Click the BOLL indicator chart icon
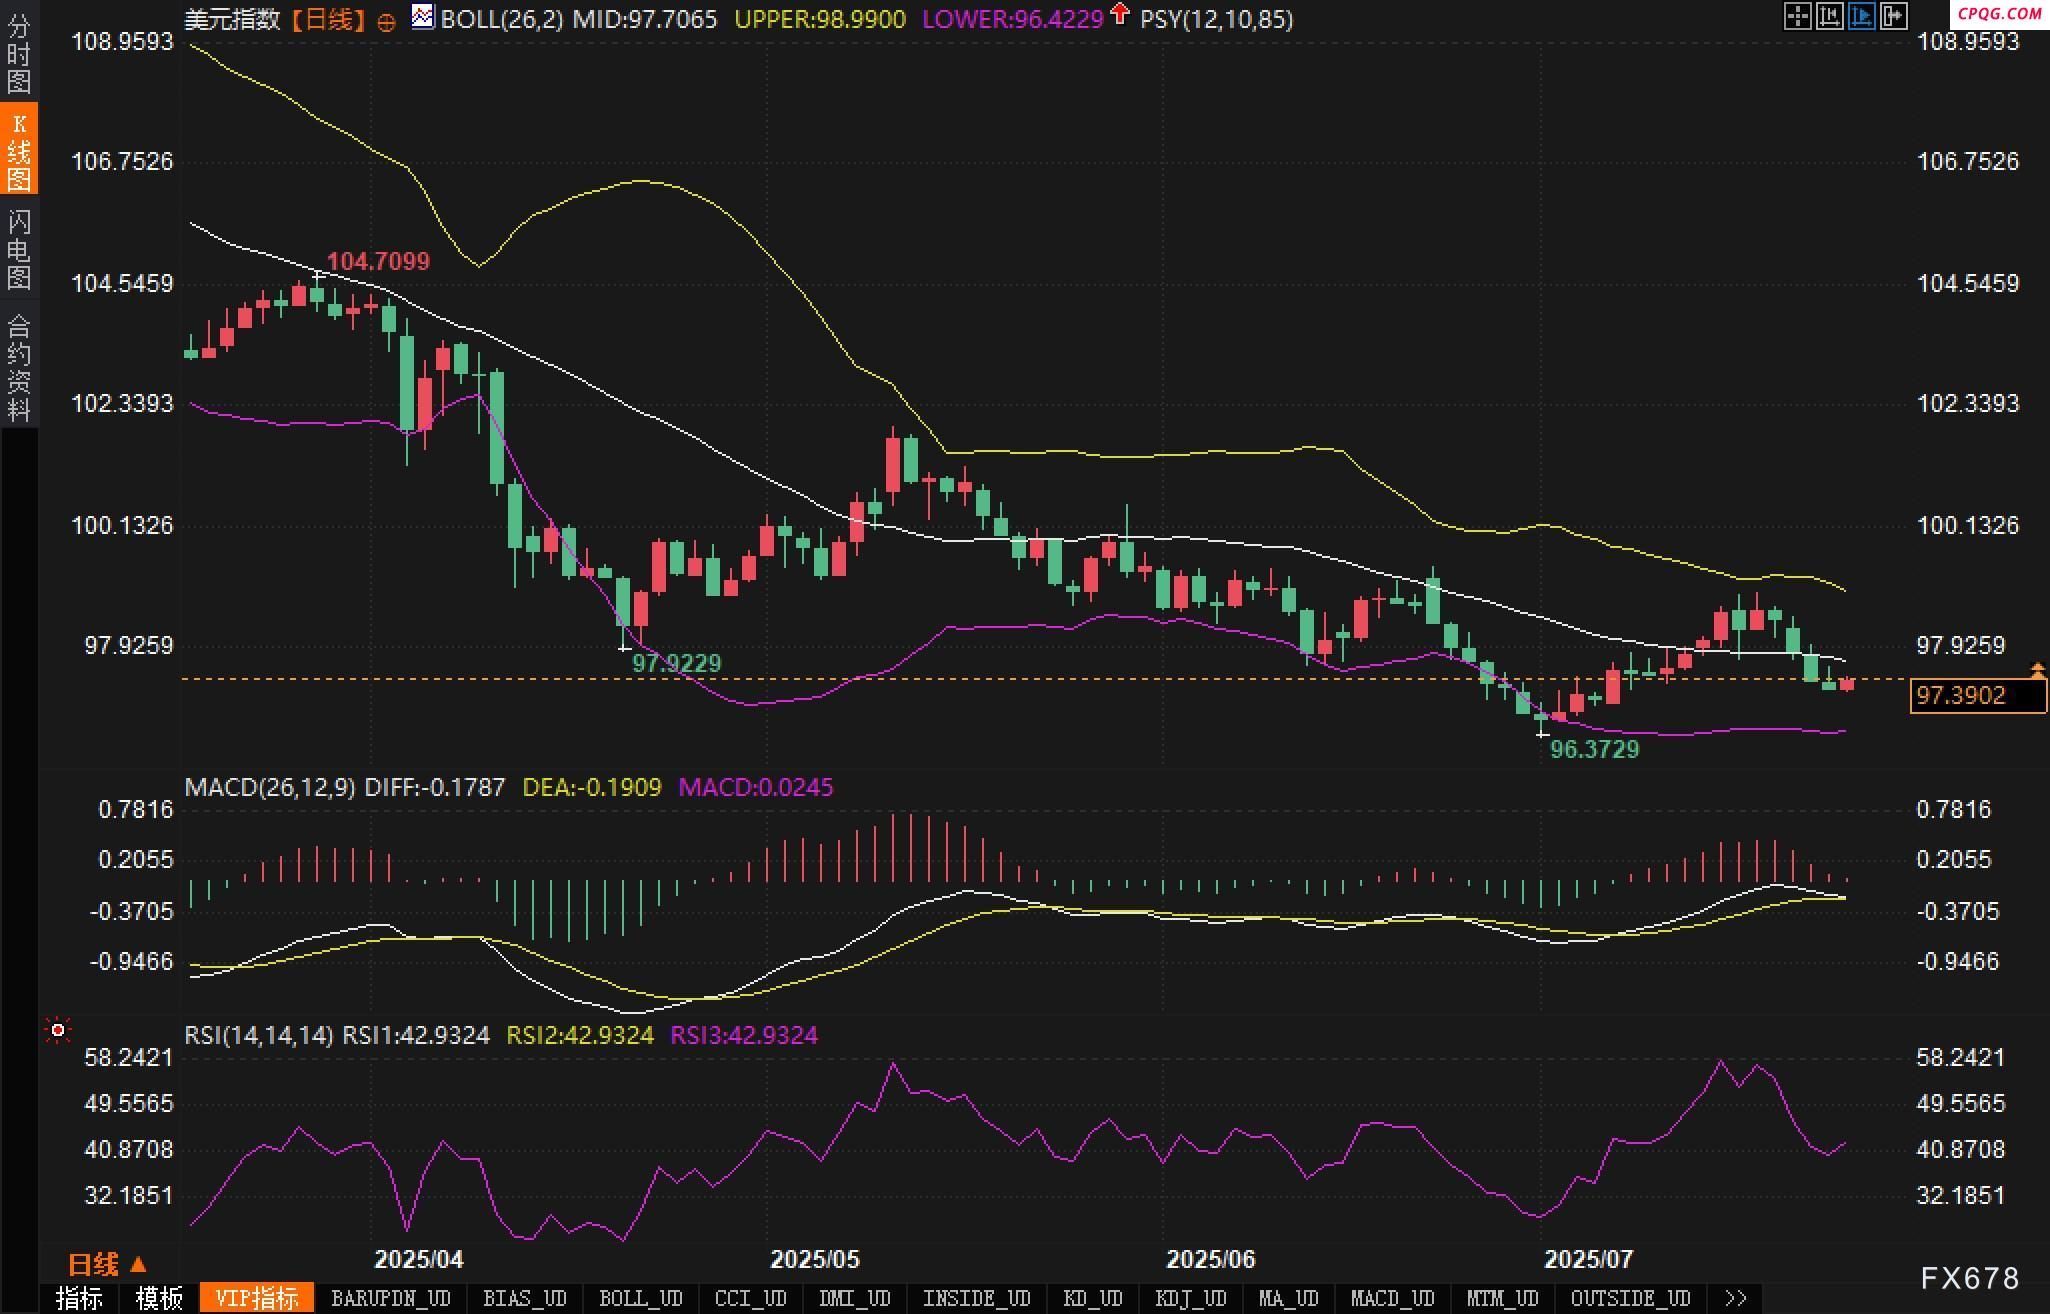 (x=423, y=17)
